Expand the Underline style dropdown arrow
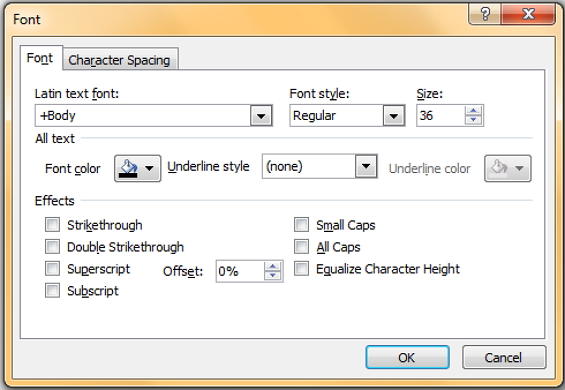Viewport: 565px width, 390px height. coord(366,166)
